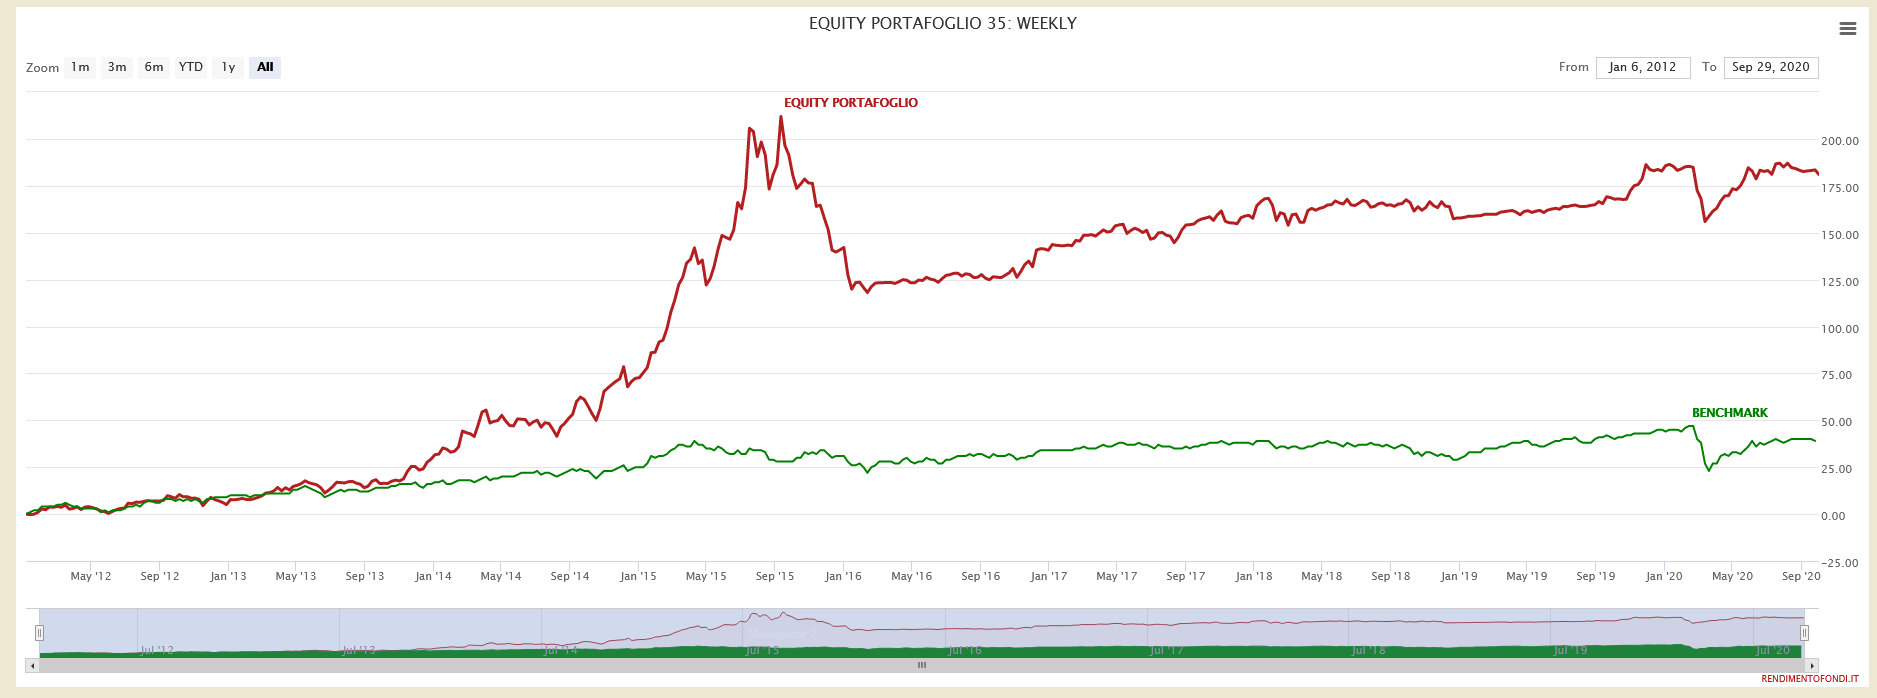
Task: Click the navigator left scroll arrow
Action: tap(32, 665)
